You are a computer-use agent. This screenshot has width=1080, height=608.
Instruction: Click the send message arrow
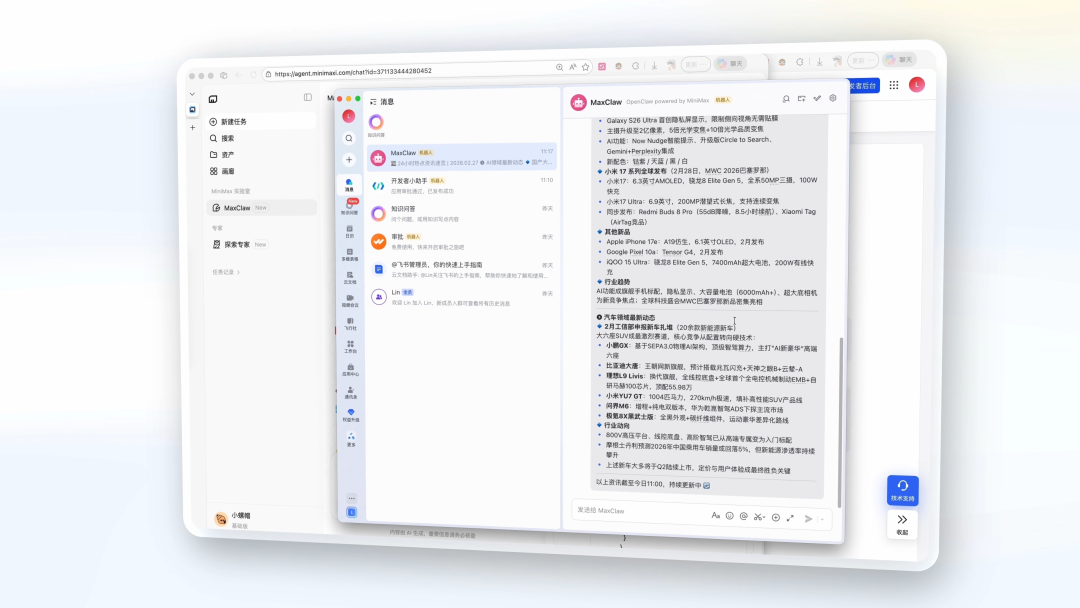pos(809,518)
